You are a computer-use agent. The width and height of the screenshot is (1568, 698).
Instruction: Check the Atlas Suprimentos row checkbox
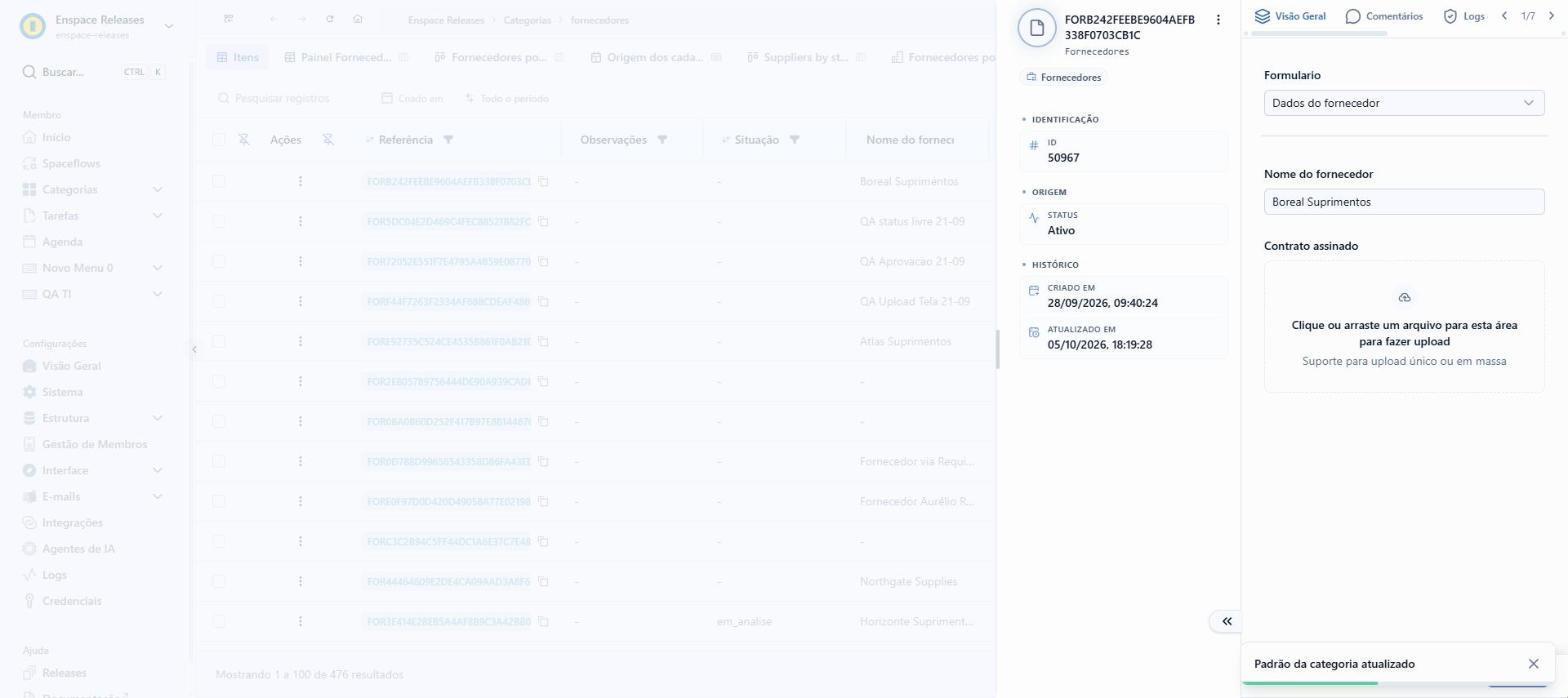[219, 342]
